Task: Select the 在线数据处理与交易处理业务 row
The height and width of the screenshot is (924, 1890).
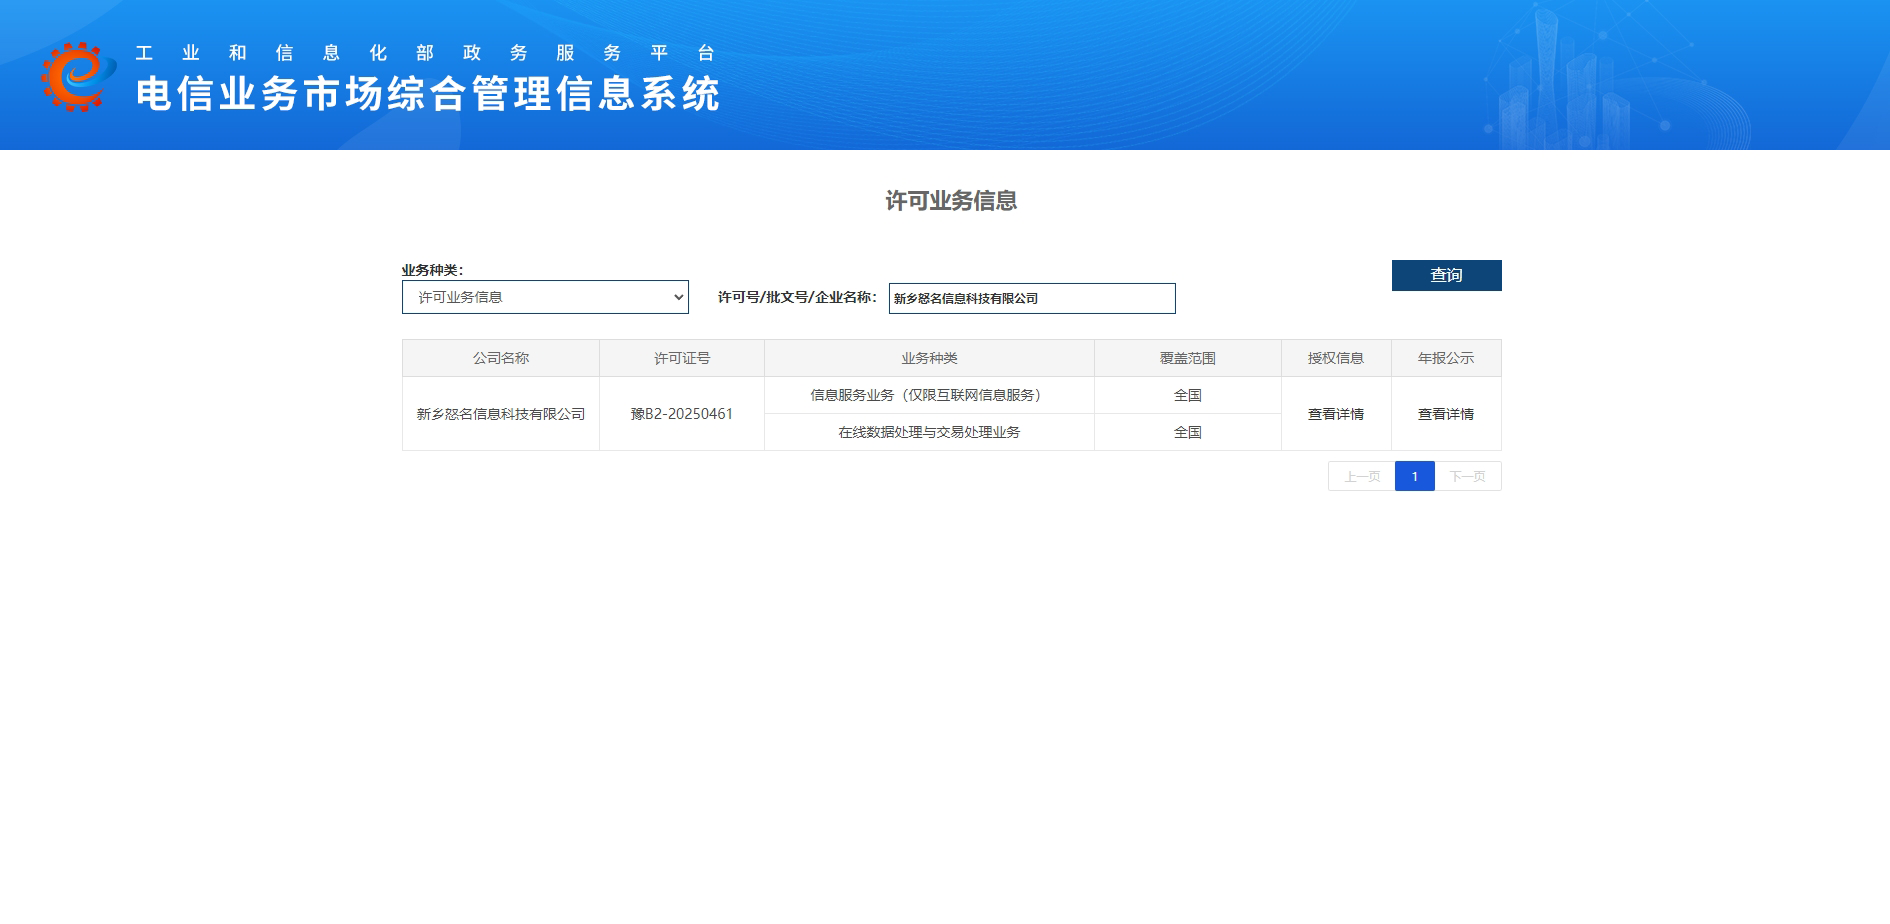Action: tap(929, 432)
